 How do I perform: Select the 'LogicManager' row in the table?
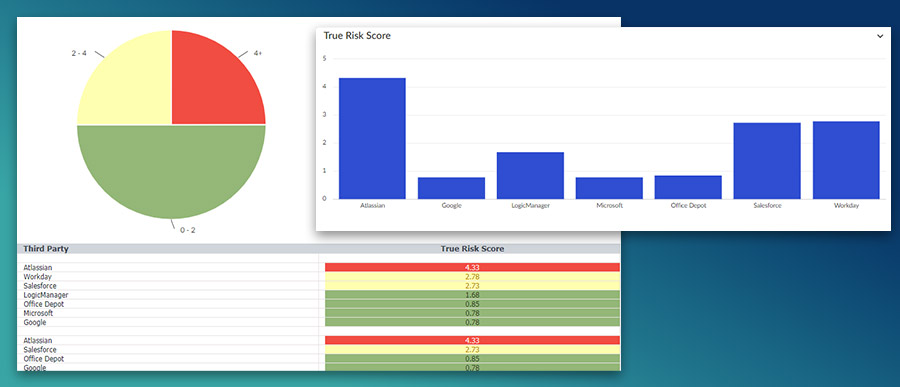click(319, 295)
